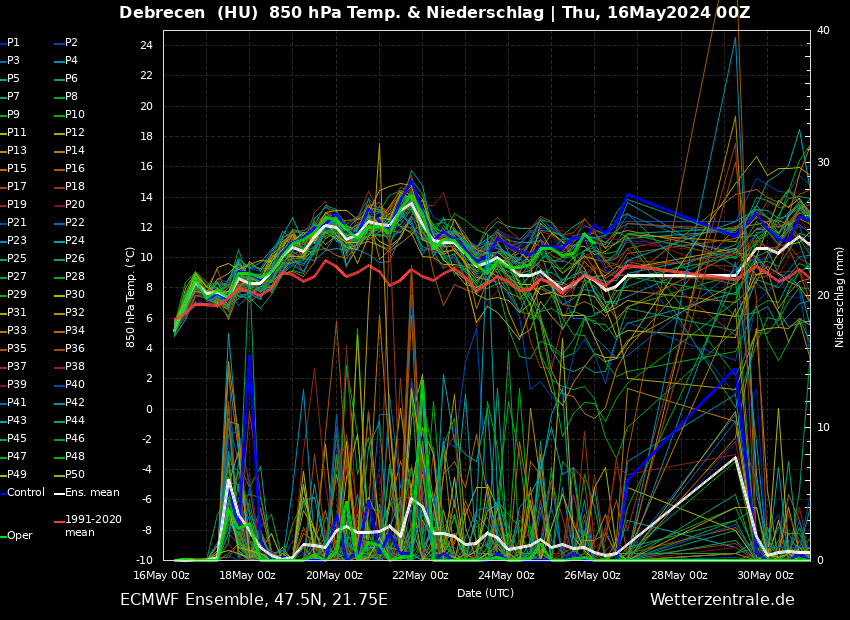Select the P10 legend entry
Screen dimensions: 850x620
(75, 115)
